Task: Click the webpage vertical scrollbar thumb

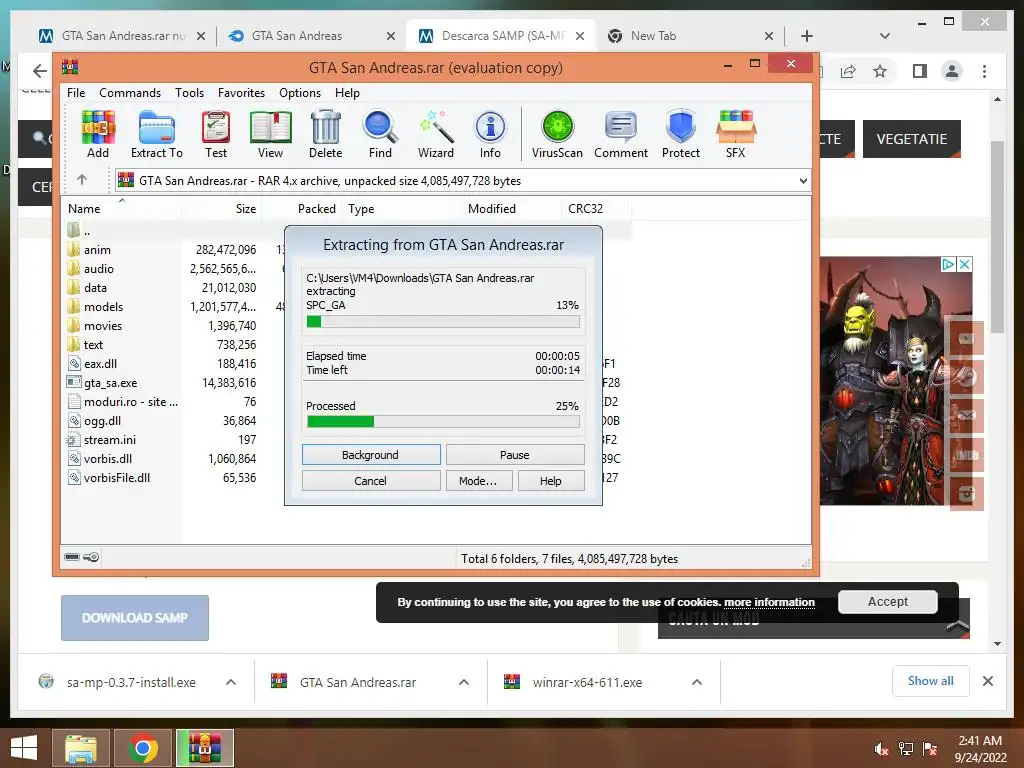Action: pos(997,237)
